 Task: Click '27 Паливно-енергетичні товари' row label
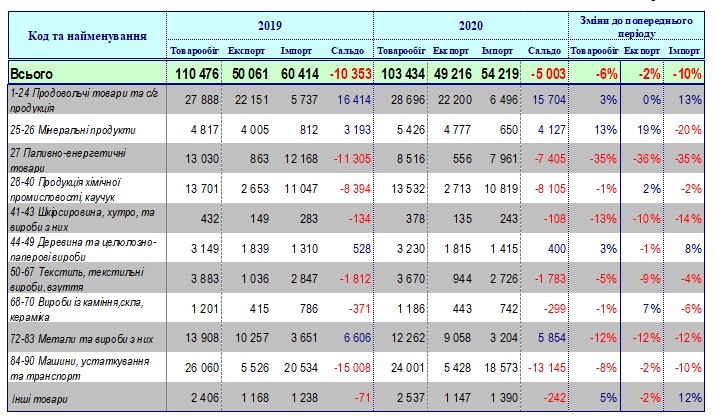[x=68, y=157]
